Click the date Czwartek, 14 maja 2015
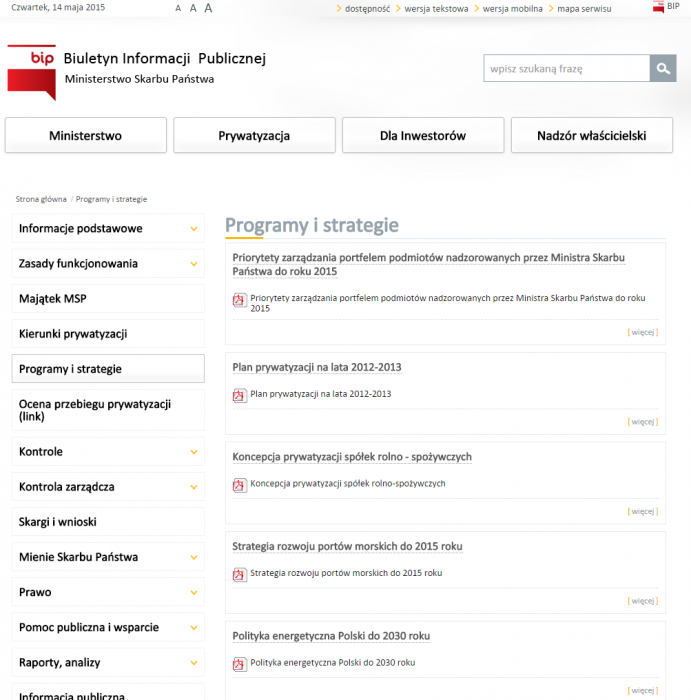The height and width of the screenshot is (700, 691). point(58,8)
